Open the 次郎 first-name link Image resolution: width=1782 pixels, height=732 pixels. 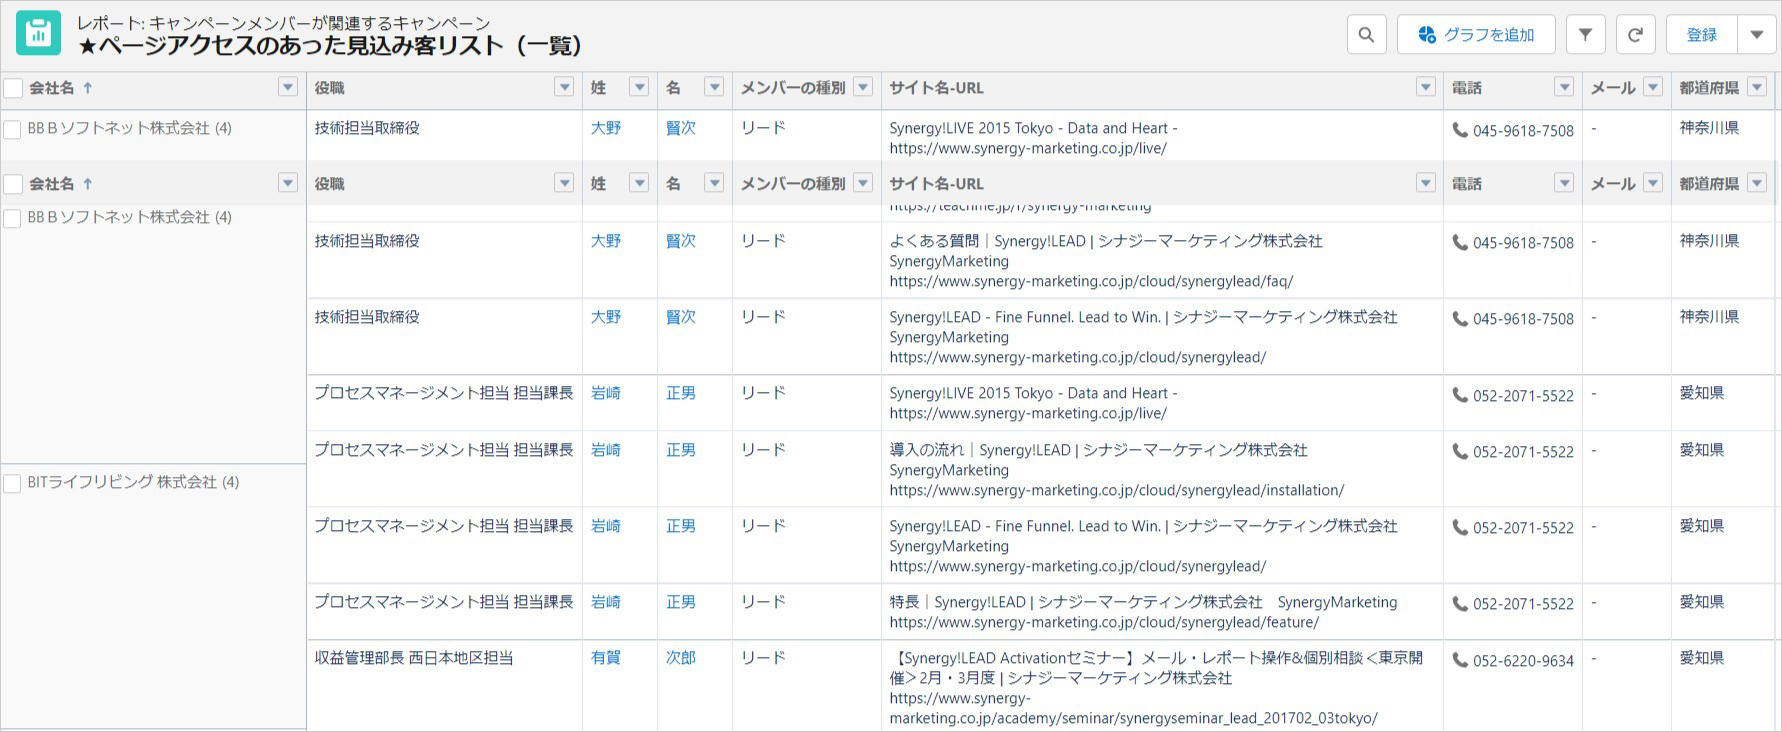(681, 658)
